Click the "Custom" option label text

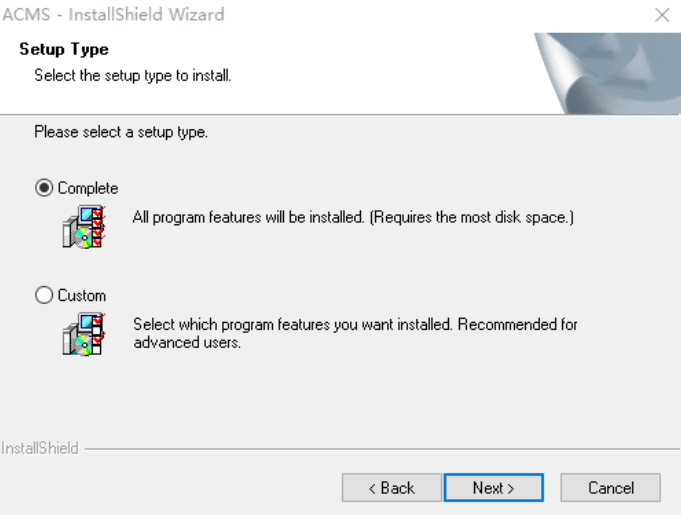[x=82, y=296]
